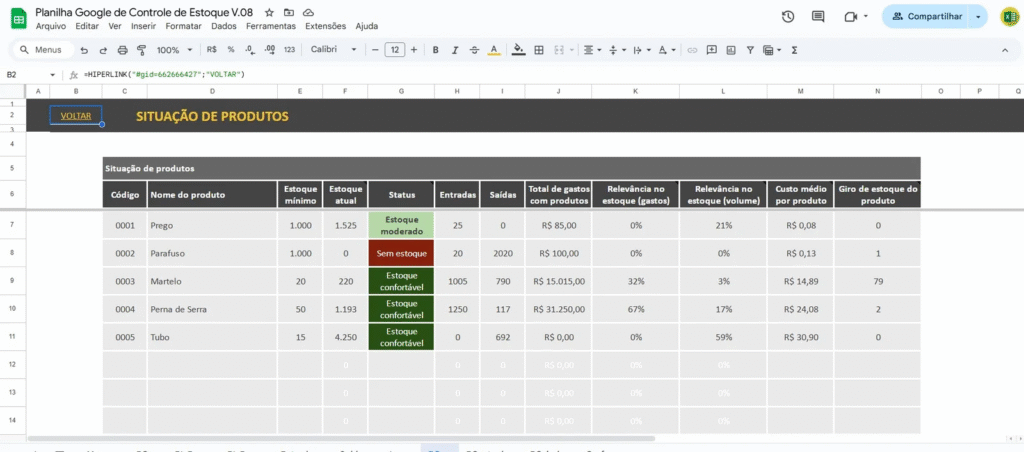1024x452 pixels.
Task: Open the comments panel icon
Action: point(818,16)
